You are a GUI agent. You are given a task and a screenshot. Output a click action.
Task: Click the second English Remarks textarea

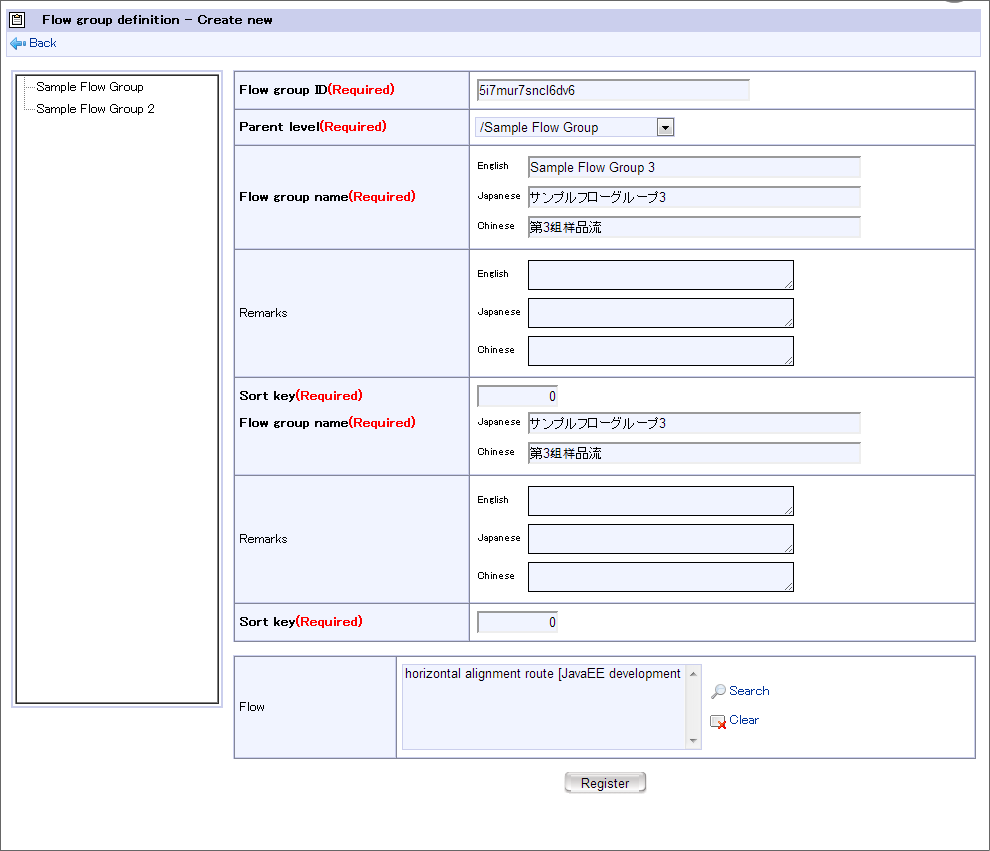660,501
